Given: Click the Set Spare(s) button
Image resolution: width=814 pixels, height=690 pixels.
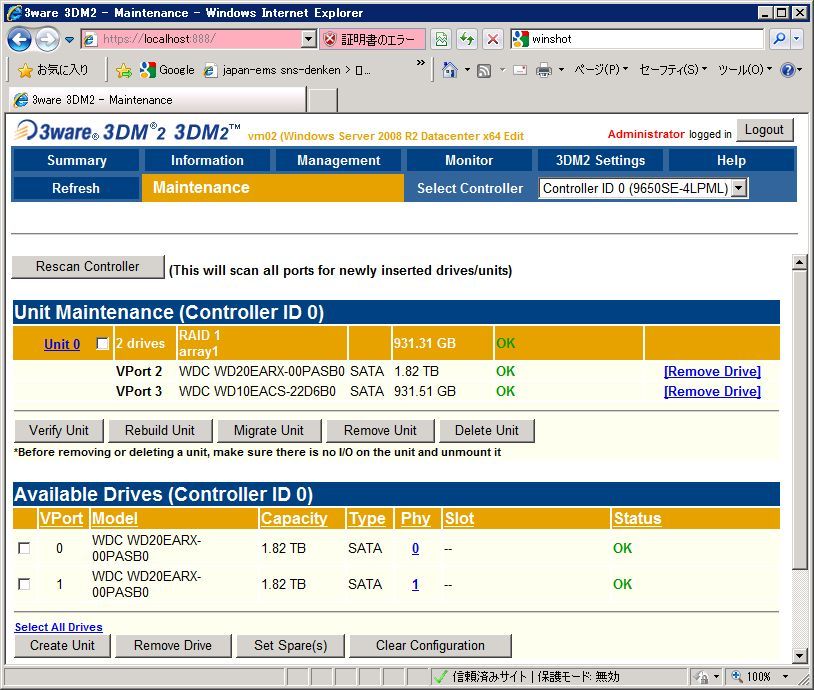Looking at the screenshot, I should tap(290, 645).
